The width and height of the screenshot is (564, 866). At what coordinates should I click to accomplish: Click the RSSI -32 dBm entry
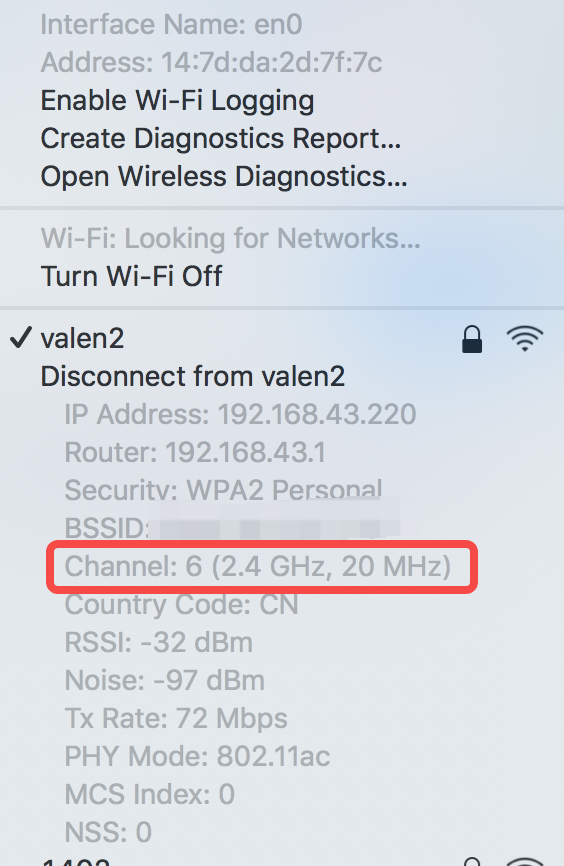point(159,642)
